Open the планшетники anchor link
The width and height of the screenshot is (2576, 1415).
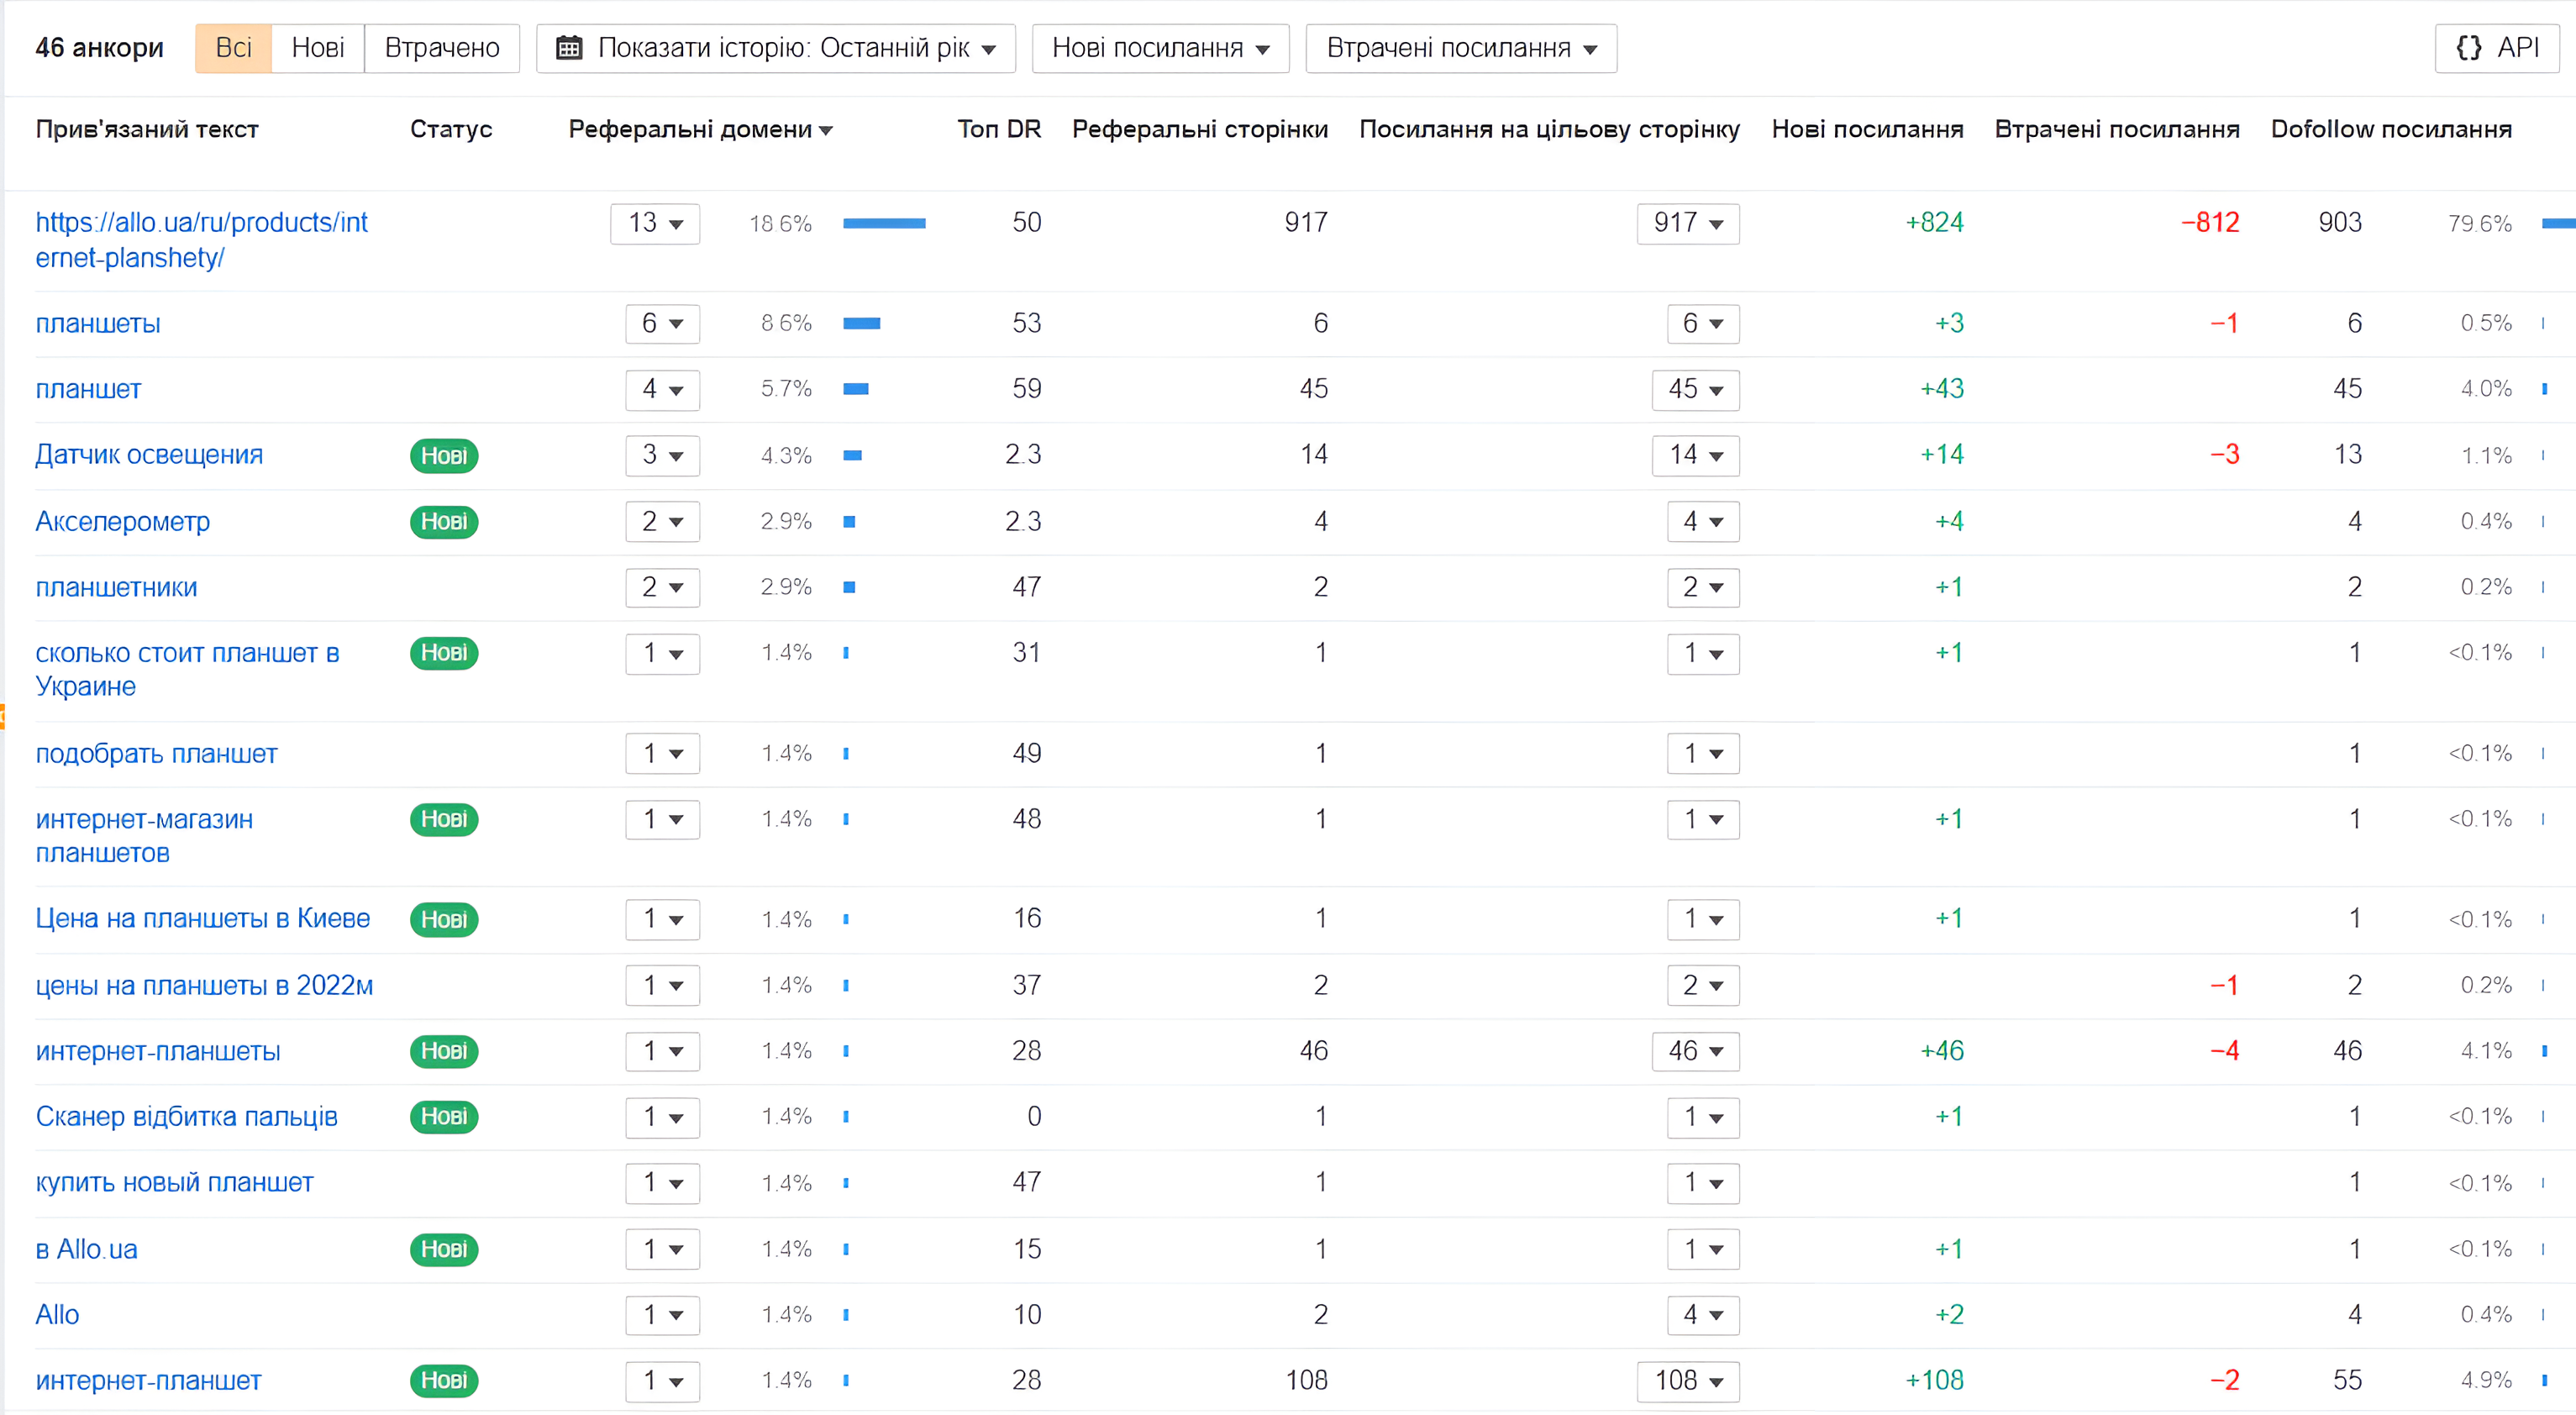tap(116, 587)
